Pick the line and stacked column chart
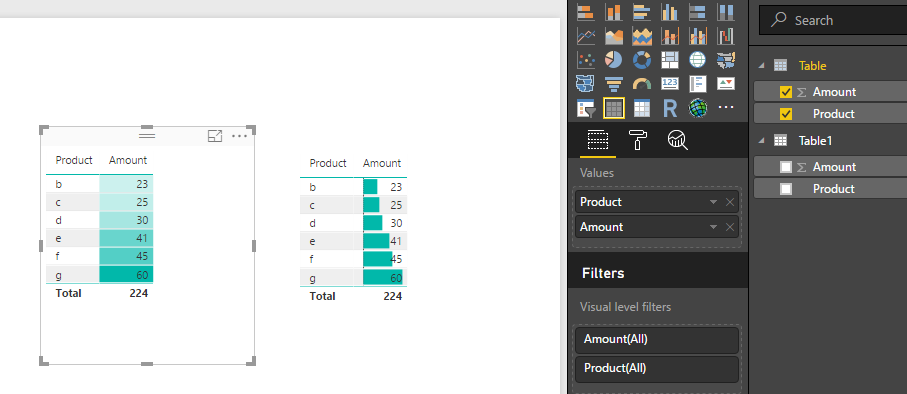This screenshot has width=907, height=394. coord(670,36)
